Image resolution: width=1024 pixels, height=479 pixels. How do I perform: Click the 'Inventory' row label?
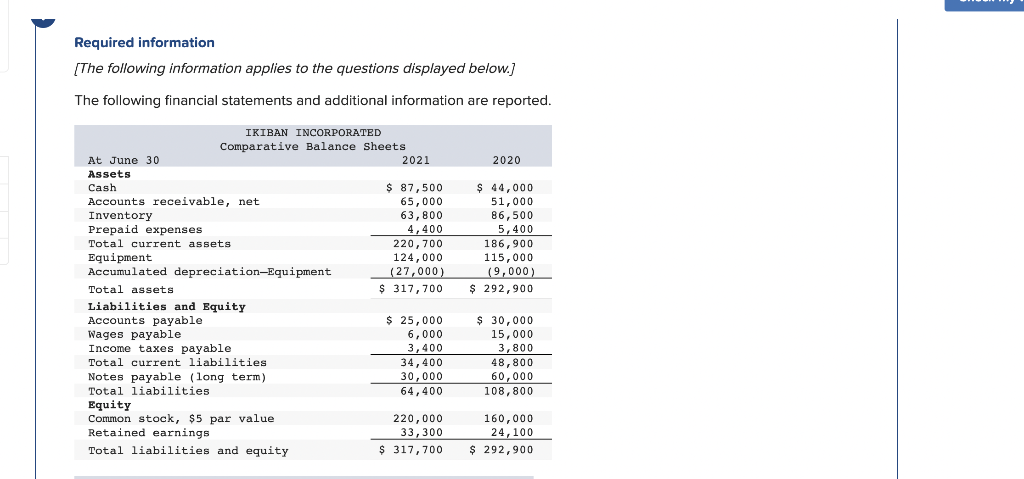tap(120, 216)
